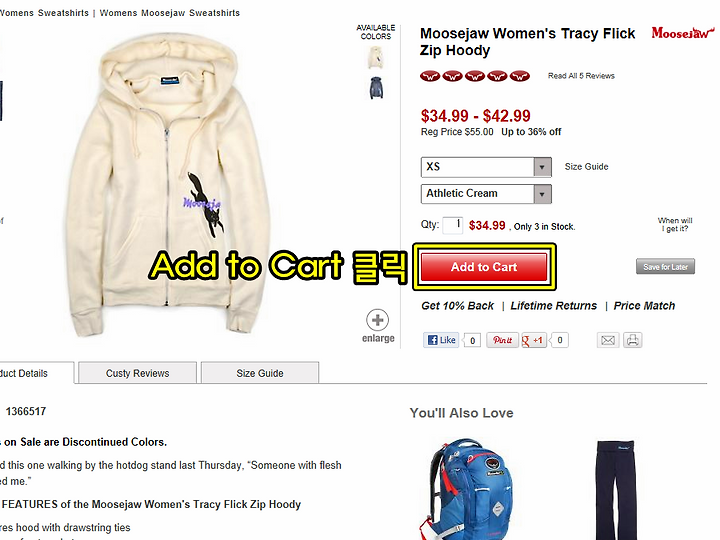Click the Google +1 button
This screenshot has width=720, height=540.
[x=534, y=340]
